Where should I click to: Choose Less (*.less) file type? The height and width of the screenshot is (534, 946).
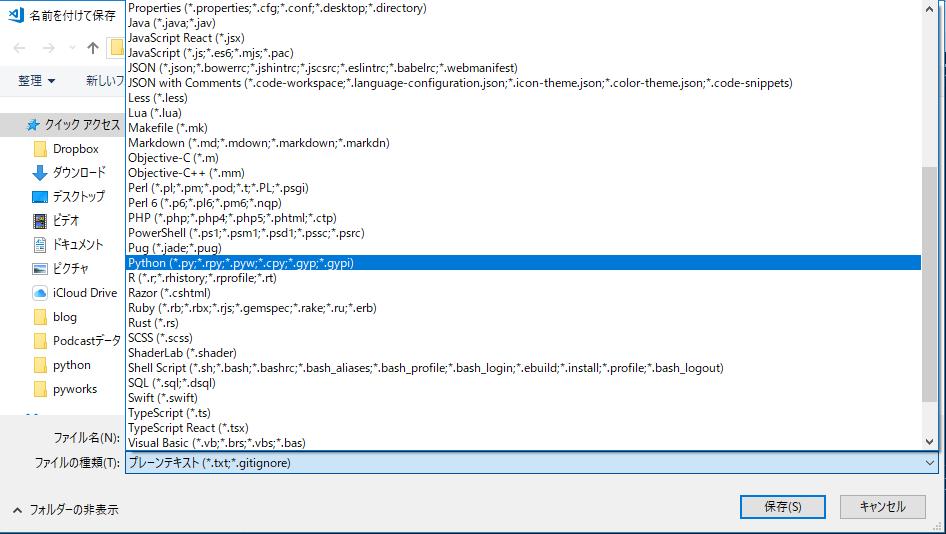[x=523, y=98]
